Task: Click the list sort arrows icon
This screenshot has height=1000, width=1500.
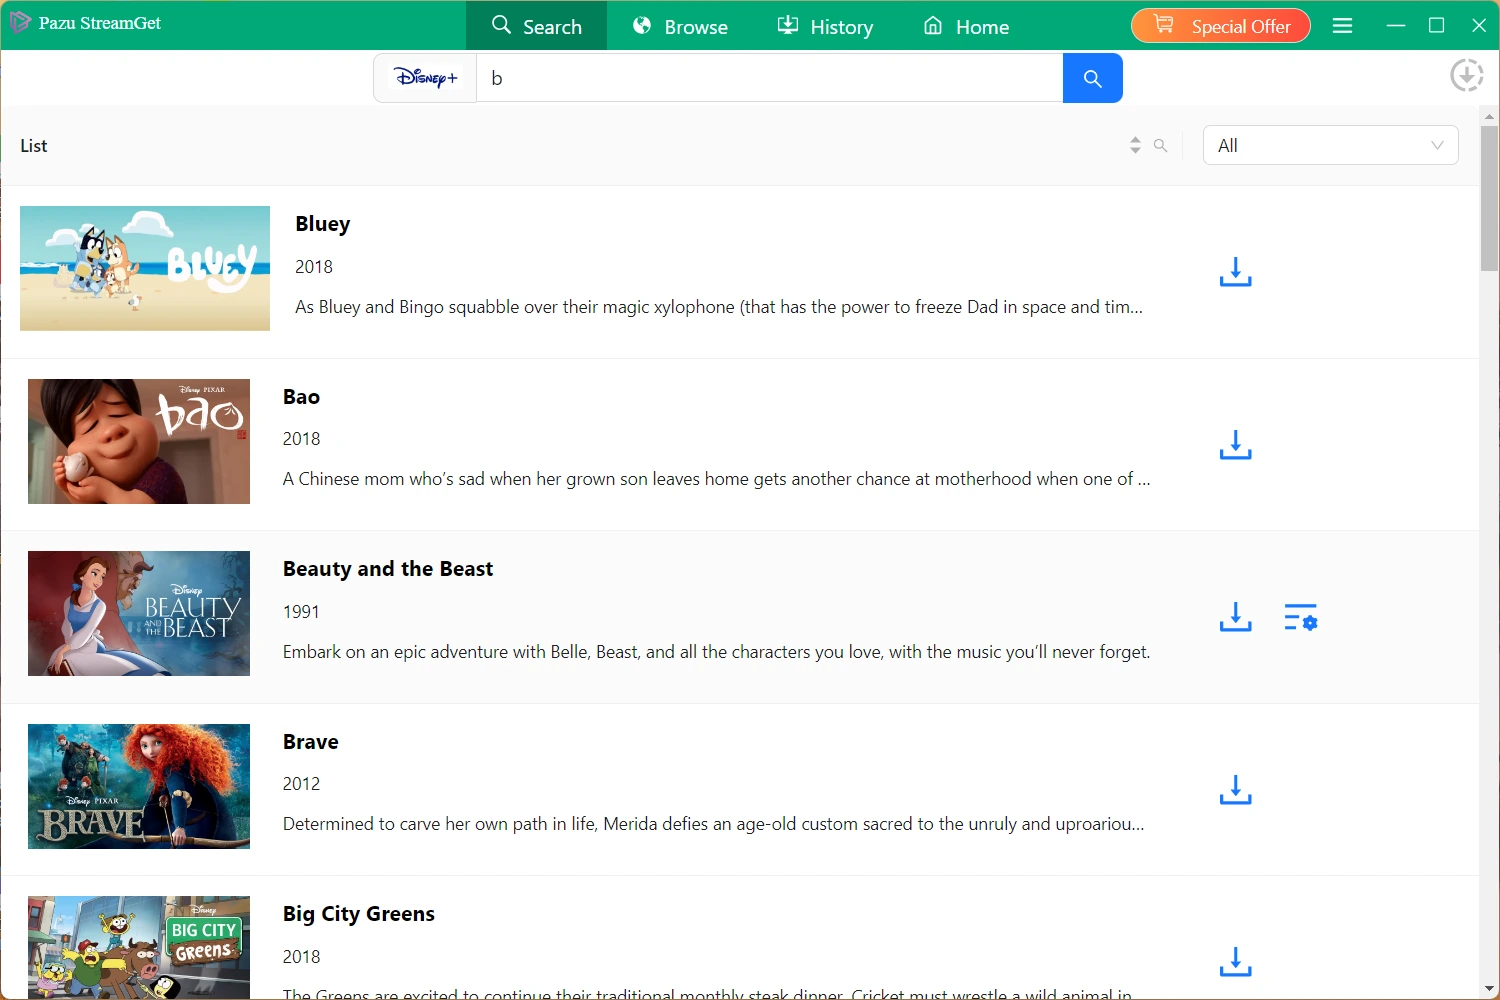Action: 1135,145
